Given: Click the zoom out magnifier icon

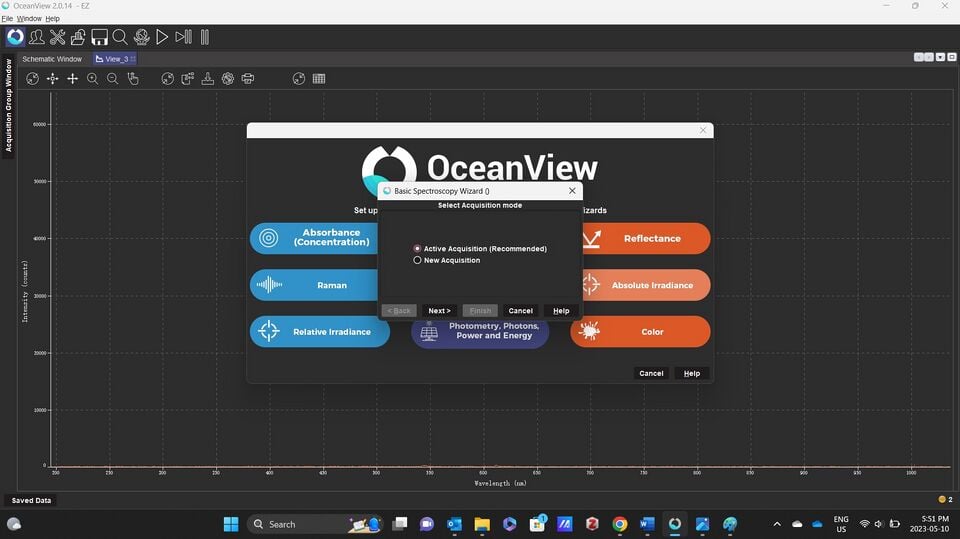Looking at the screenshot, I should [113, 78].
